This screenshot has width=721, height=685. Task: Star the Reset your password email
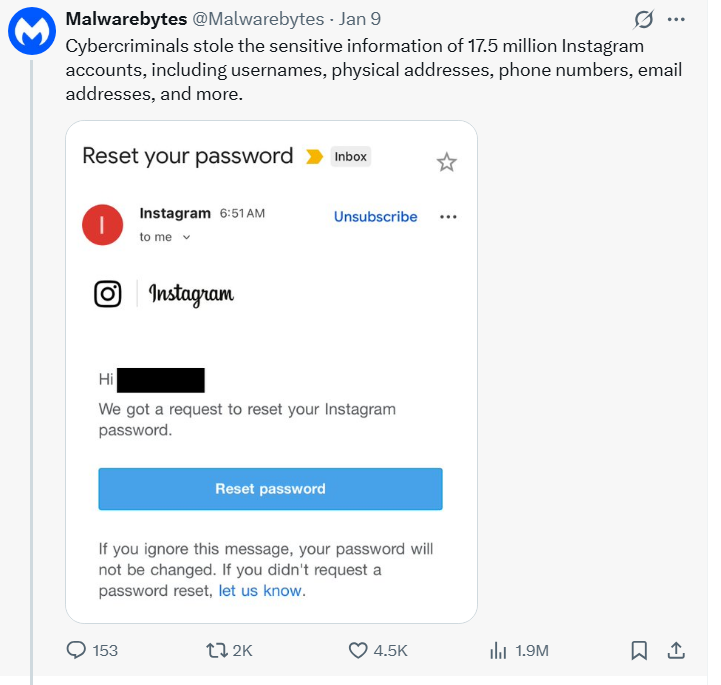click(x=447, y=162)
